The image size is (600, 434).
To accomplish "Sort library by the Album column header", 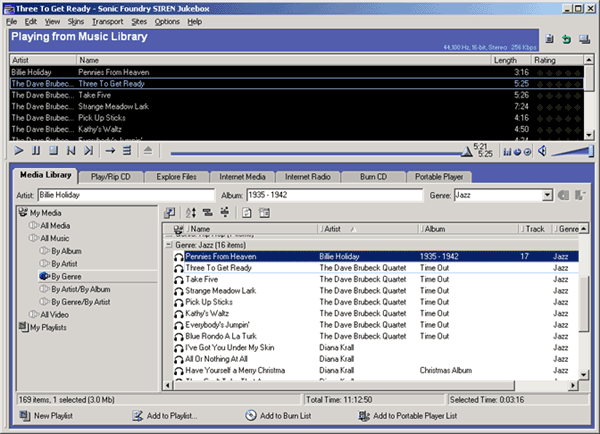I will coord(468,229).
